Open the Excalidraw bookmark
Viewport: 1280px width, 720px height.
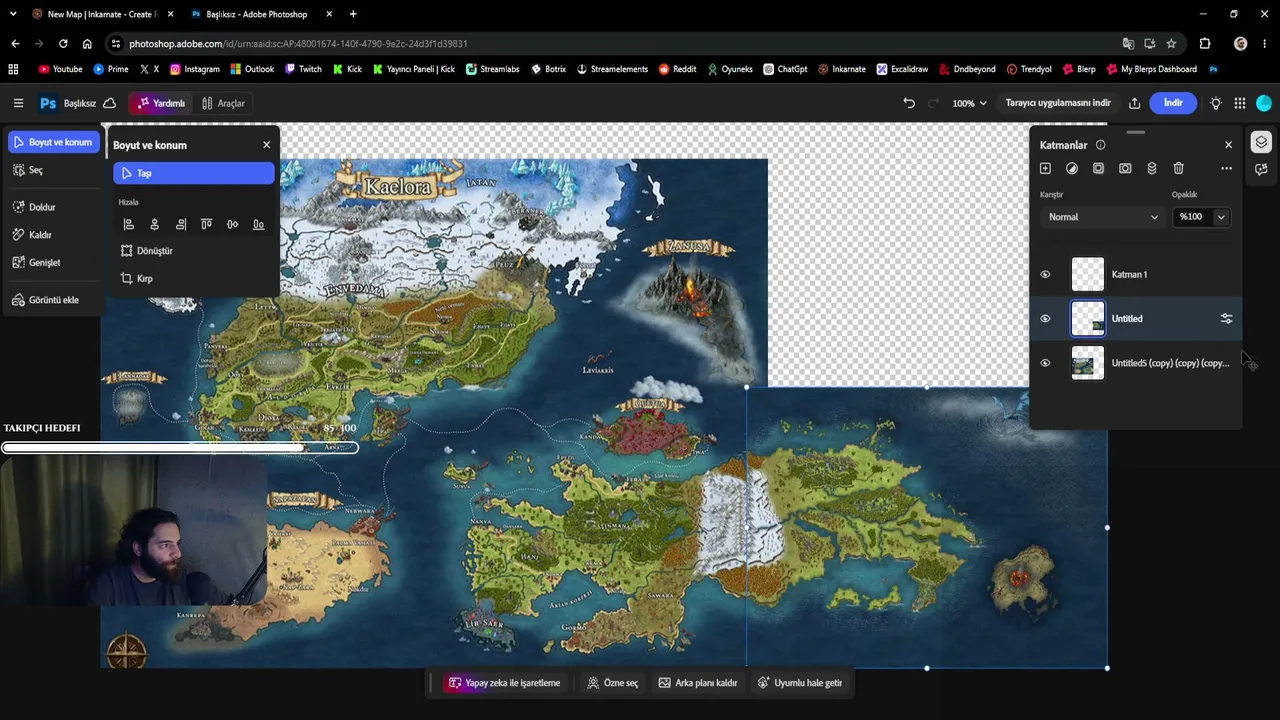902,69
